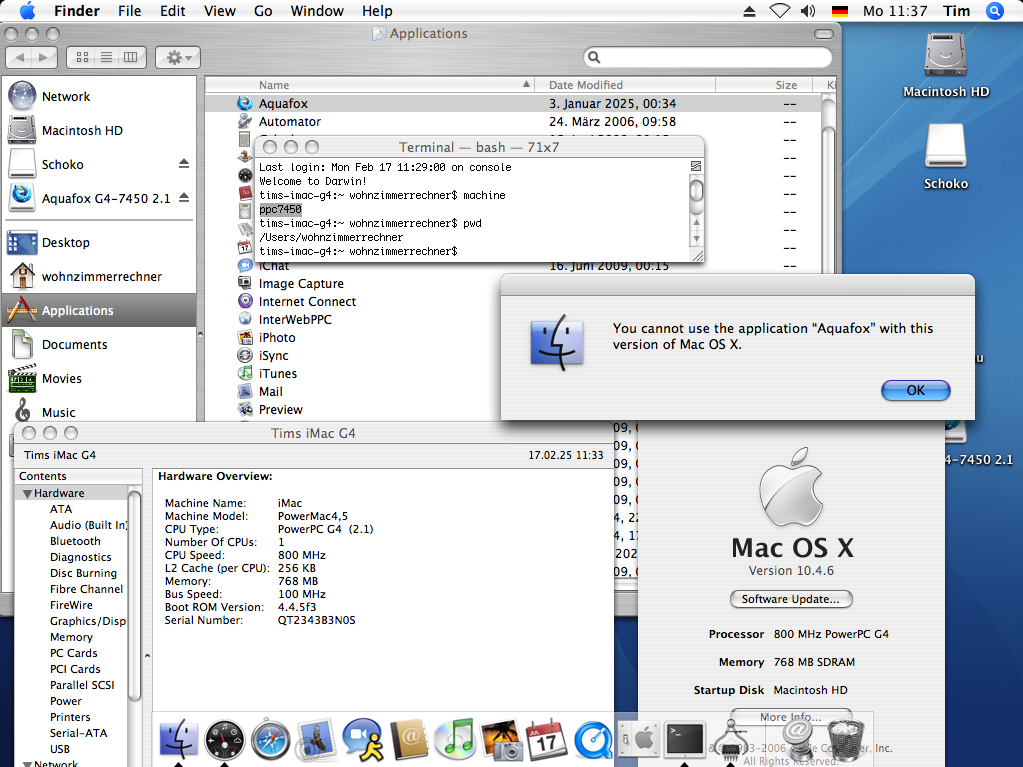1023x767 pixels.
Task: Open Address Book in the Dock
Action: [x=409, y=740]
